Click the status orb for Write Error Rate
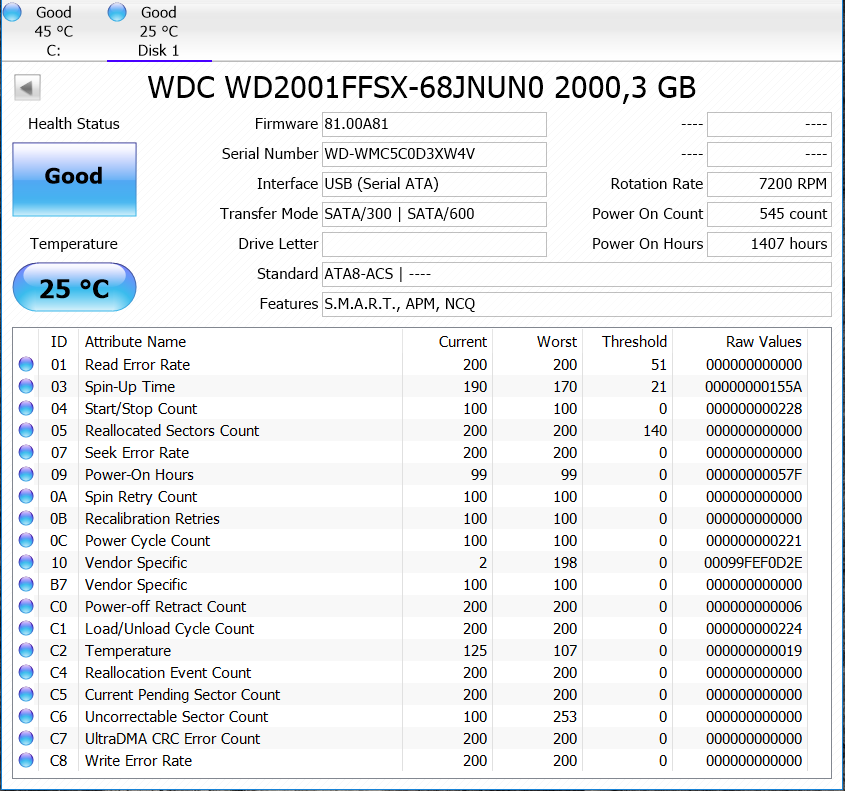This screenshot has width=845, height=791. click(26, 760)
